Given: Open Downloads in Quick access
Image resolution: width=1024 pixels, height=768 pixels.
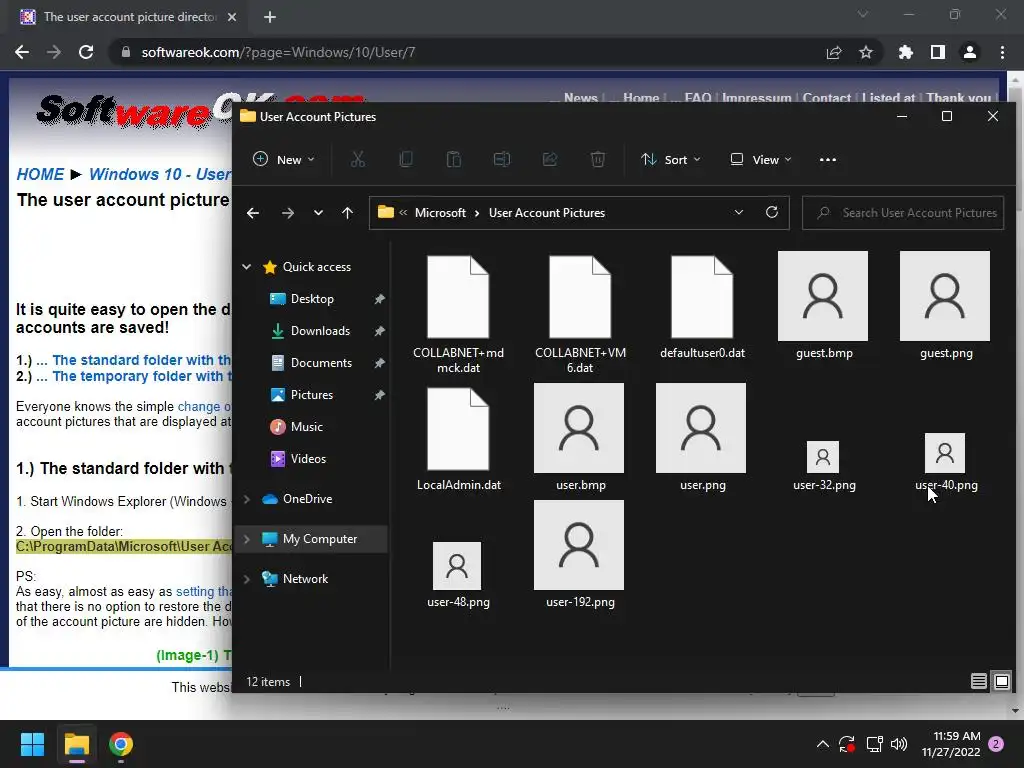Looking at the screenshot, I should tap(320, 330).
